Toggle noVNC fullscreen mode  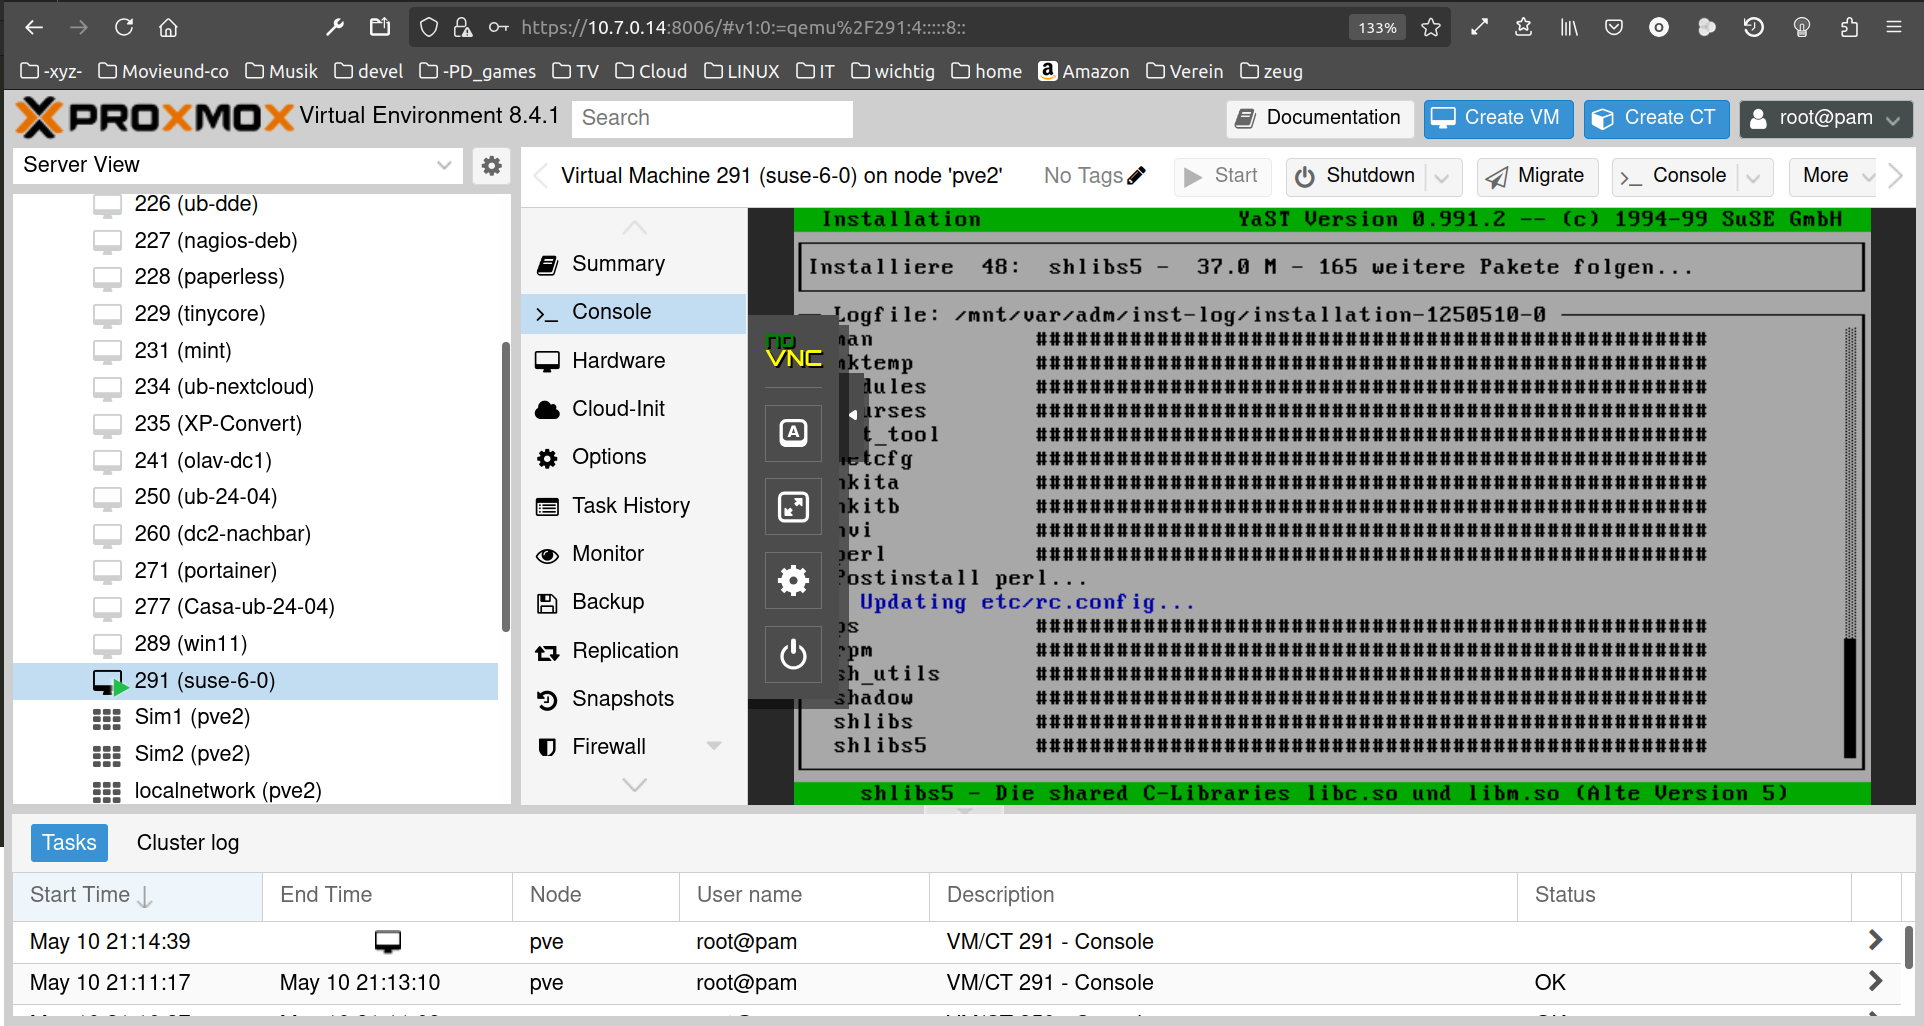pos(793,507)
